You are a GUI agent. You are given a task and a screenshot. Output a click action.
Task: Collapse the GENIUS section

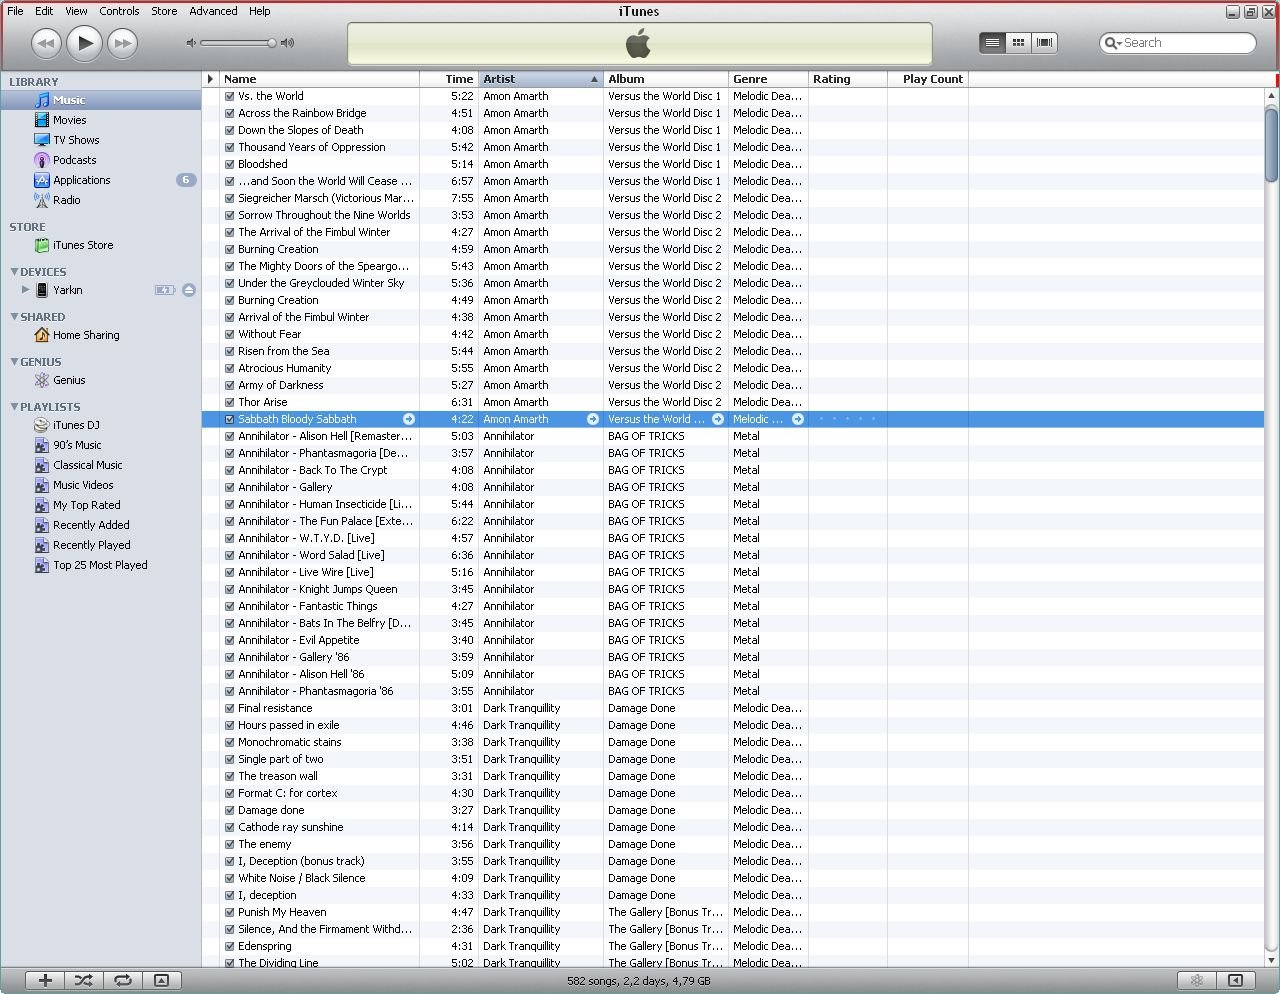tap(14, 361)
